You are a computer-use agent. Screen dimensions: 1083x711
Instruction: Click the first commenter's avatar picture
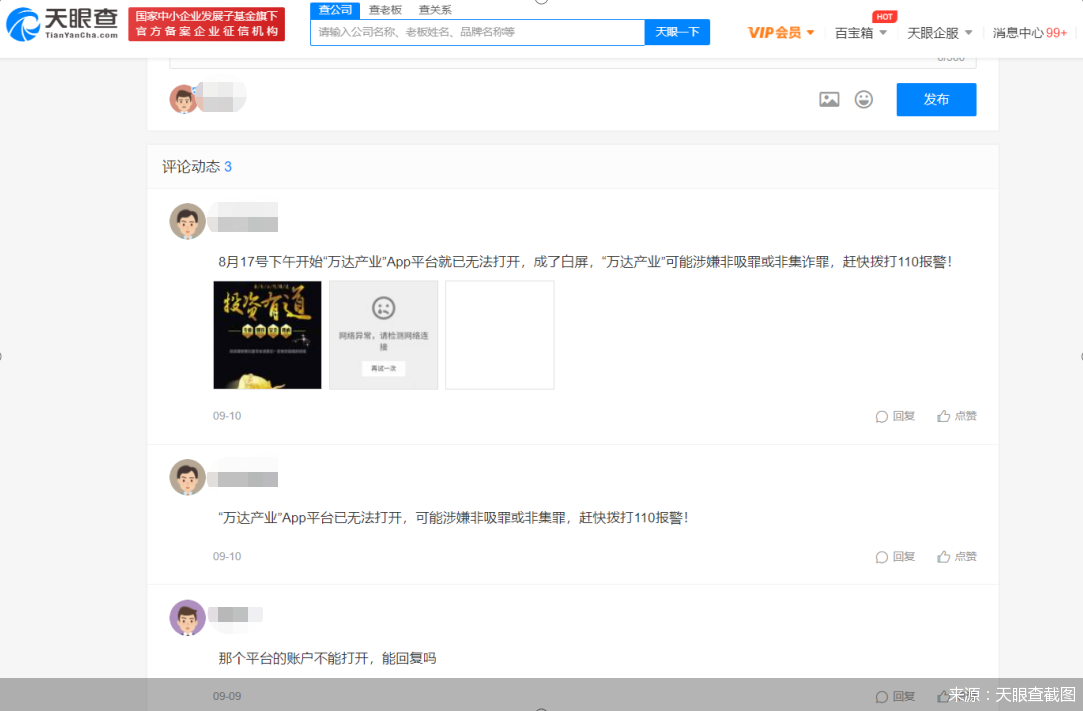tap(187, 221)
